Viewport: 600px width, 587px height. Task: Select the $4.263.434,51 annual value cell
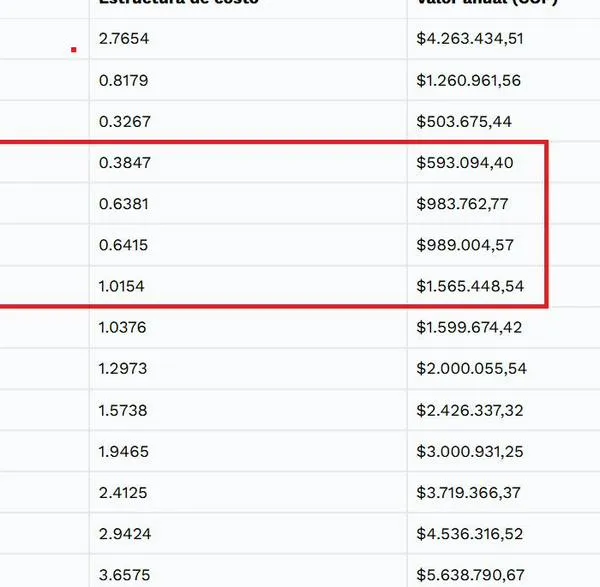pos(470,39)
